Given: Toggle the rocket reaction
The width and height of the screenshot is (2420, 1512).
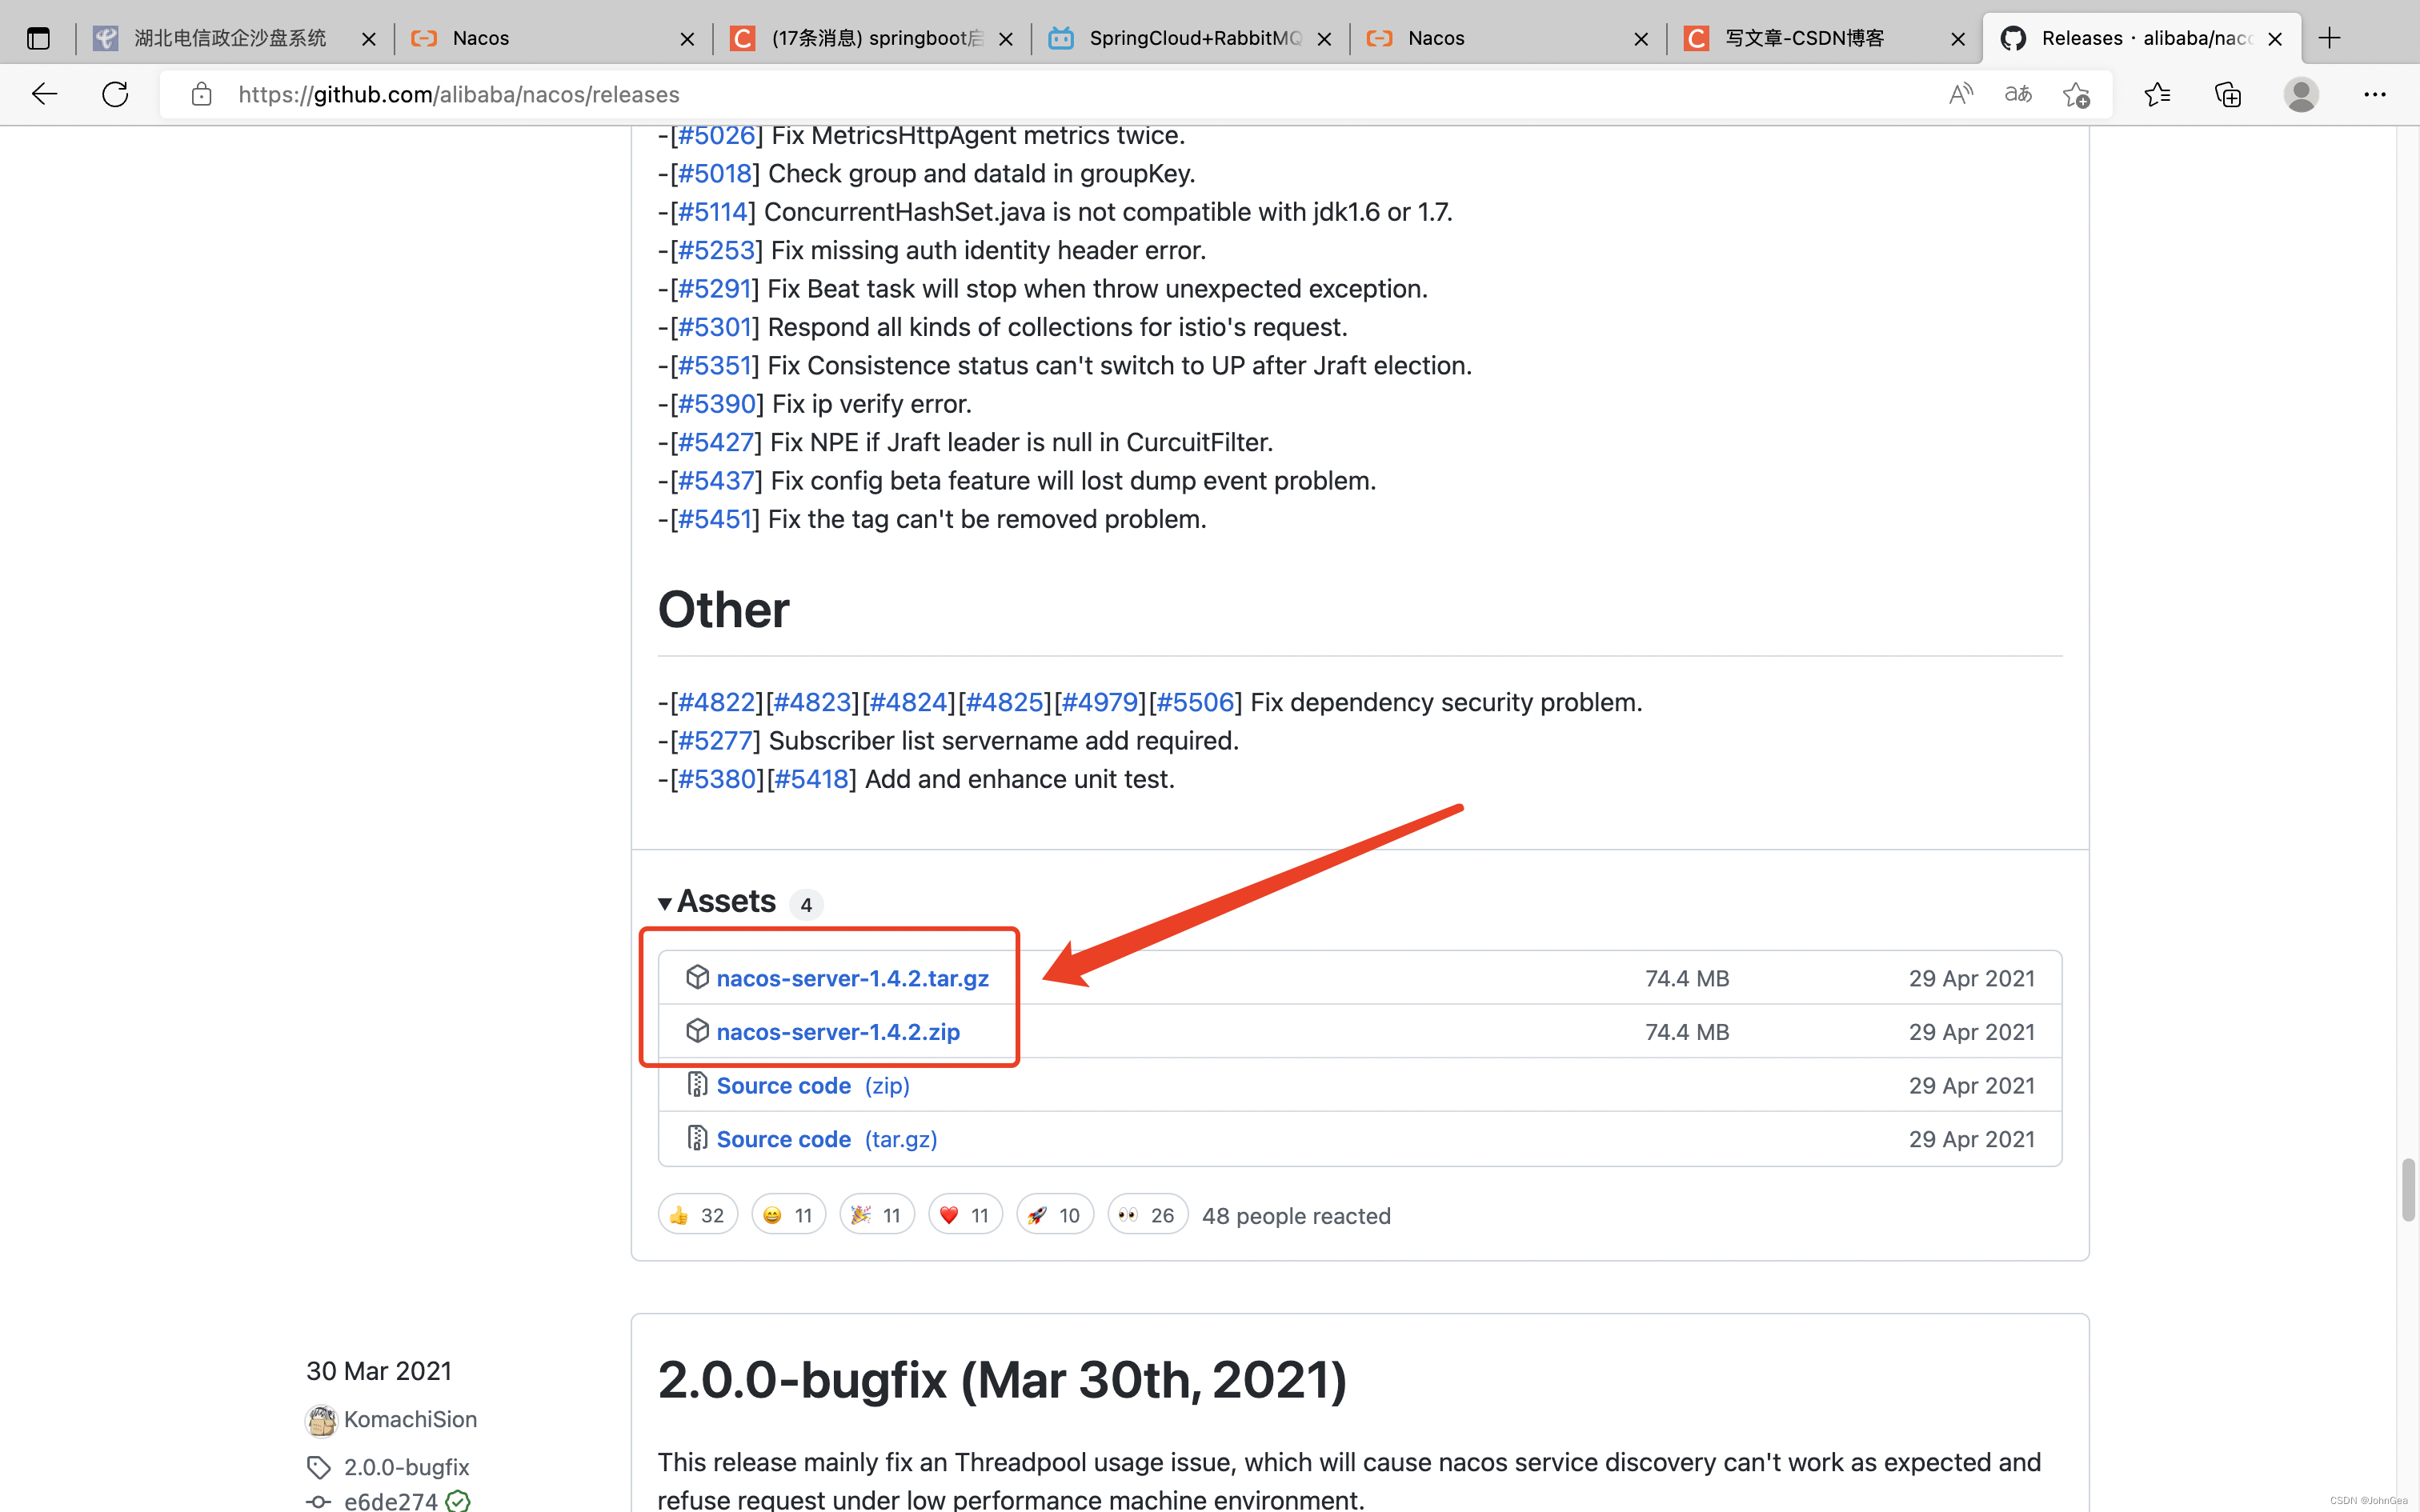Looking at the screenshot, I should point(1054,1215).
